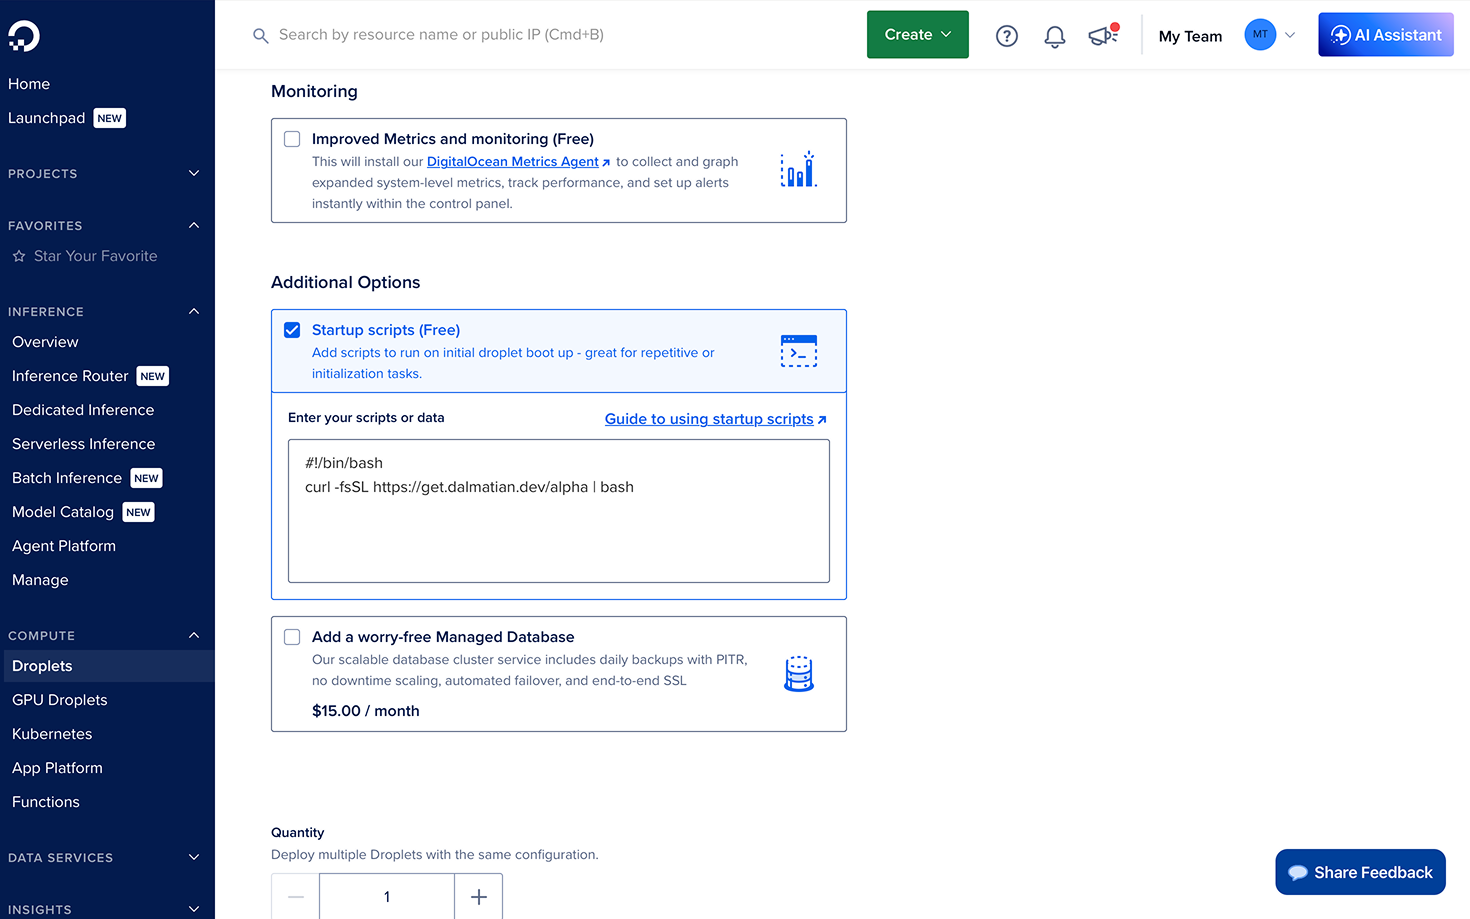
Task: Open Launchpad in sidebar
Action: [x=46, y=118]
